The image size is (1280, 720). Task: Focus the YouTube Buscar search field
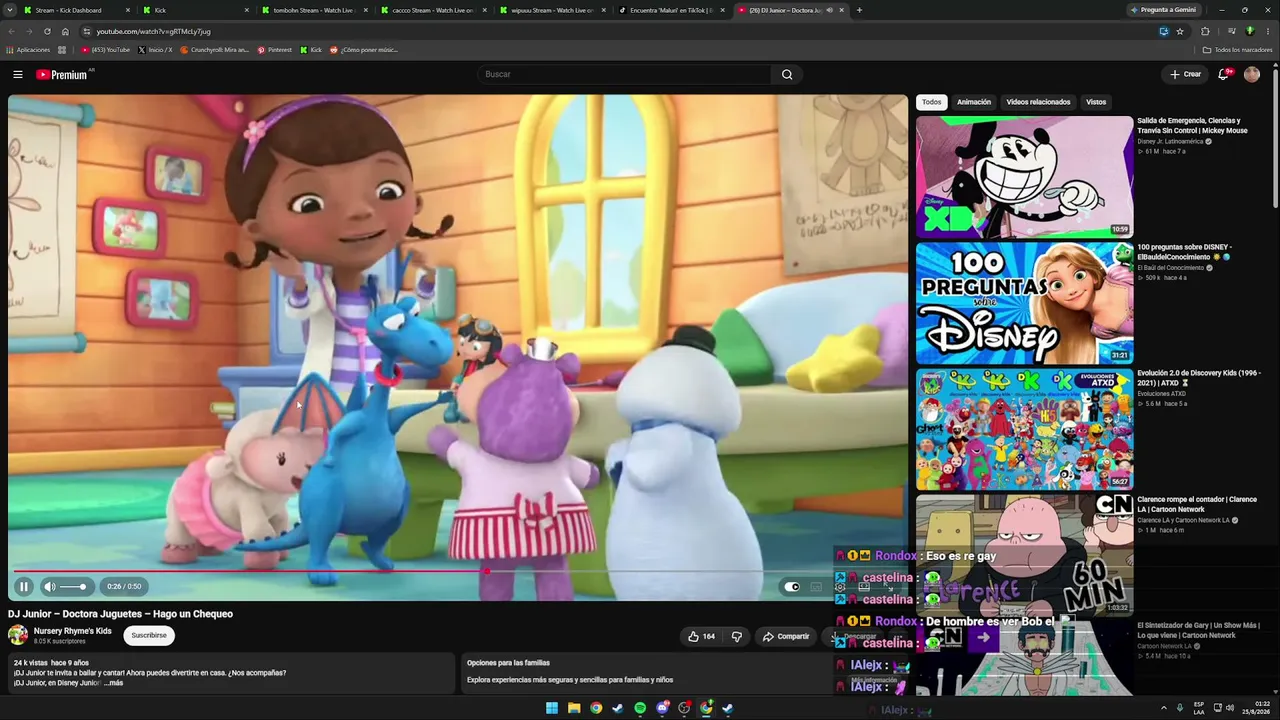click(x=625, y=74)
